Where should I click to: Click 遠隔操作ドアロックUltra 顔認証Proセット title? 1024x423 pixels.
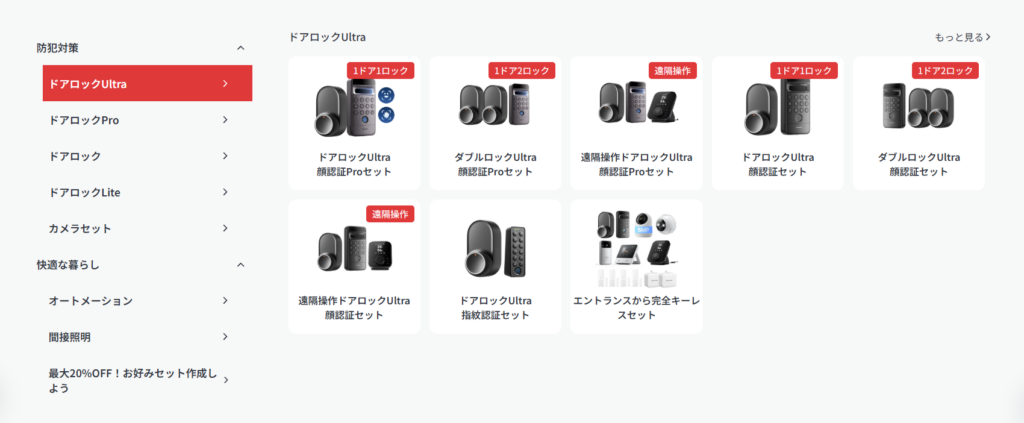[x=636, y=164]
